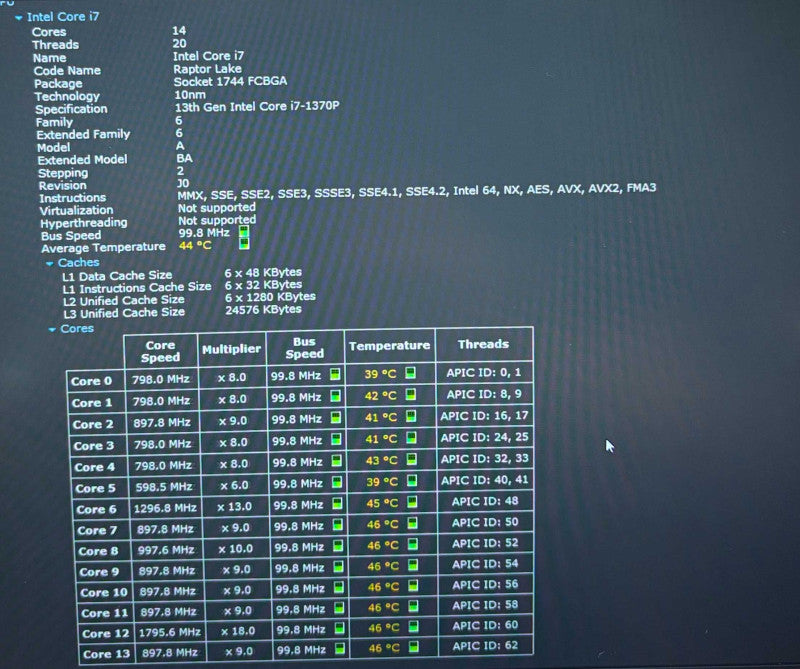This screenshot has width=800, height=669.
Task: Select the APIC ID: 40, 41 cell
Action: click(x=485, y=480)
